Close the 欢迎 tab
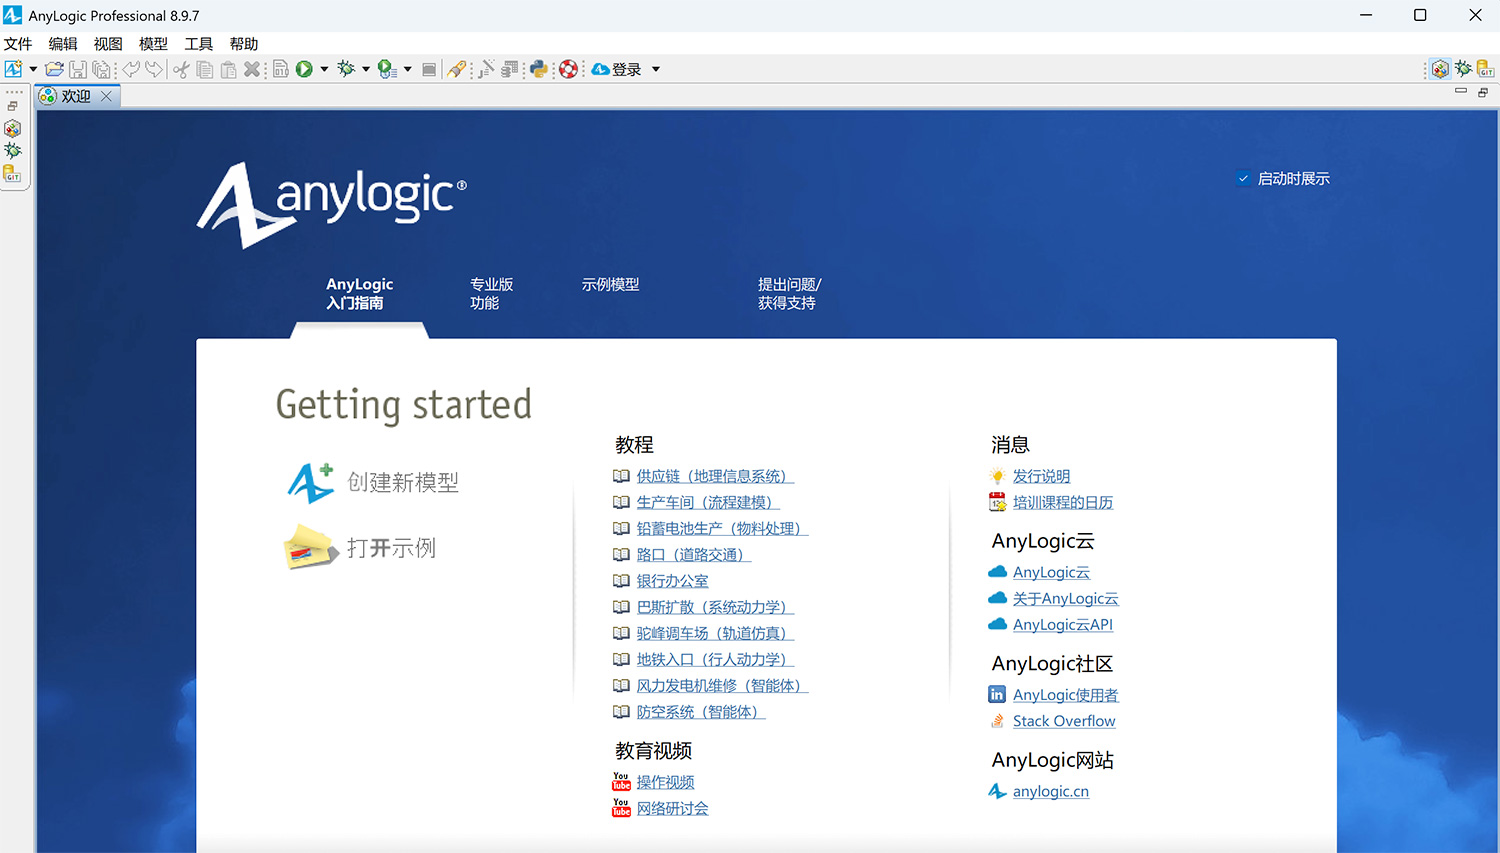Viewport: 1500px width, 853px height. pyautogui.click(x=106, y=96)
